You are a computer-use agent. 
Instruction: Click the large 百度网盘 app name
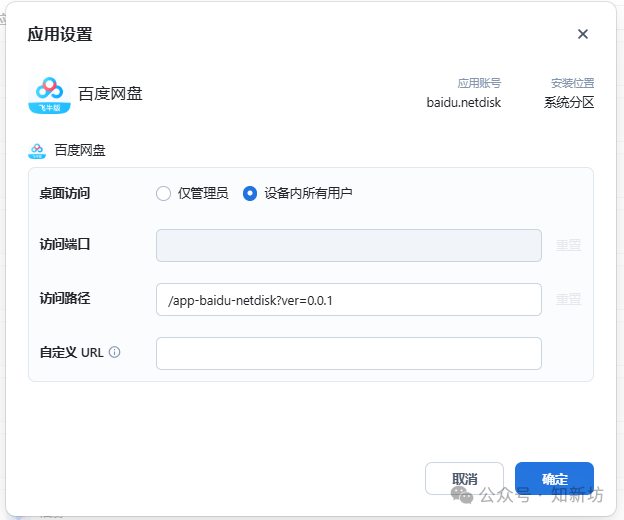110,94
